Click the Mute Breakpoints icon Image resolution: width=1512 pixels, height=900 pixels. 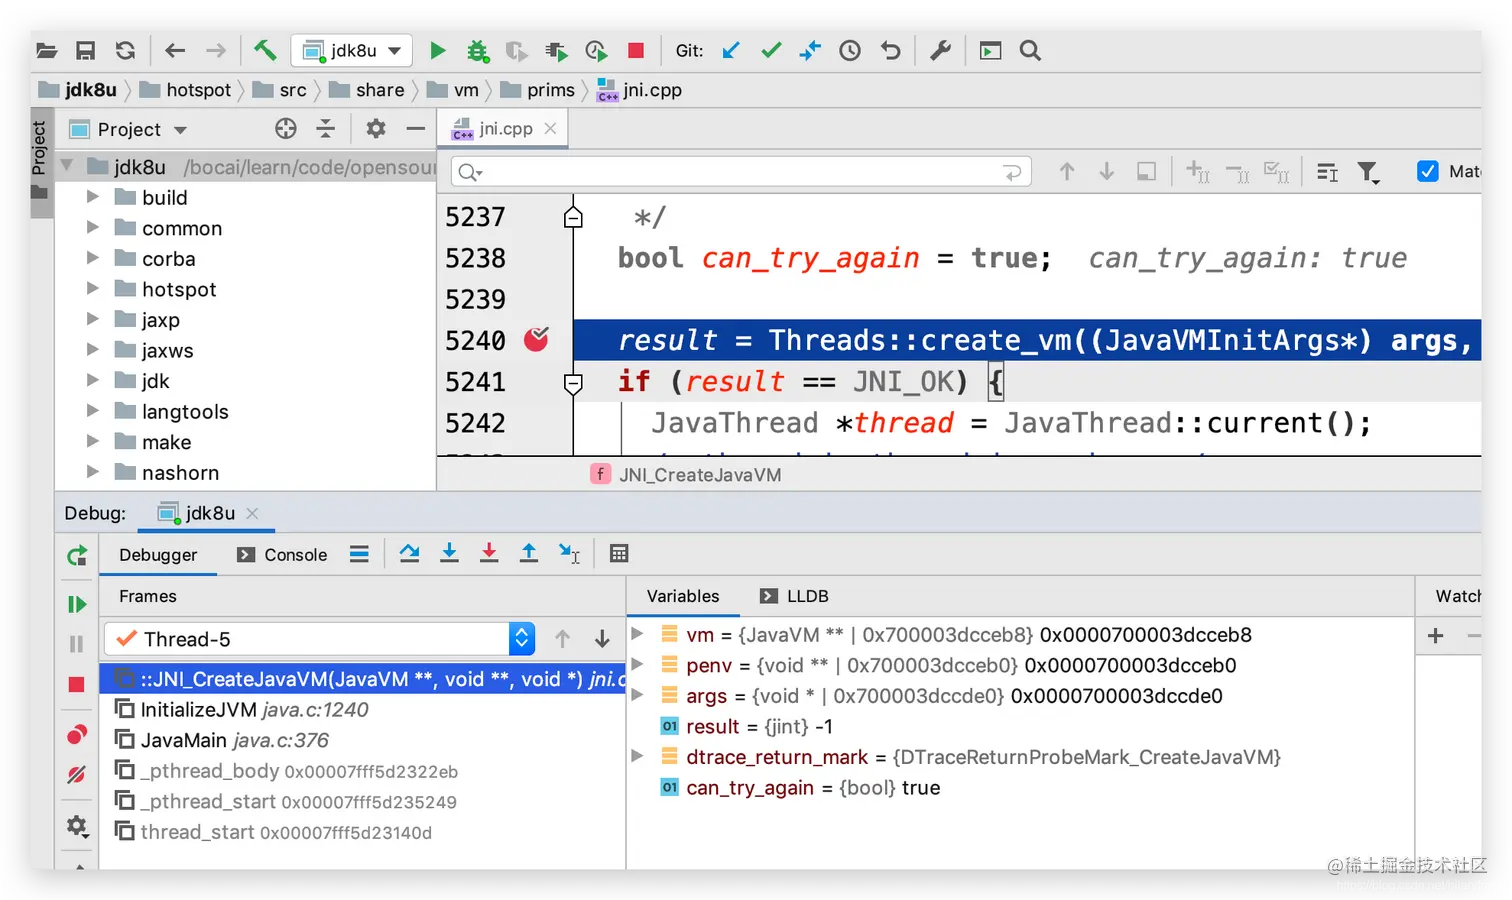[x=76, y=774]
